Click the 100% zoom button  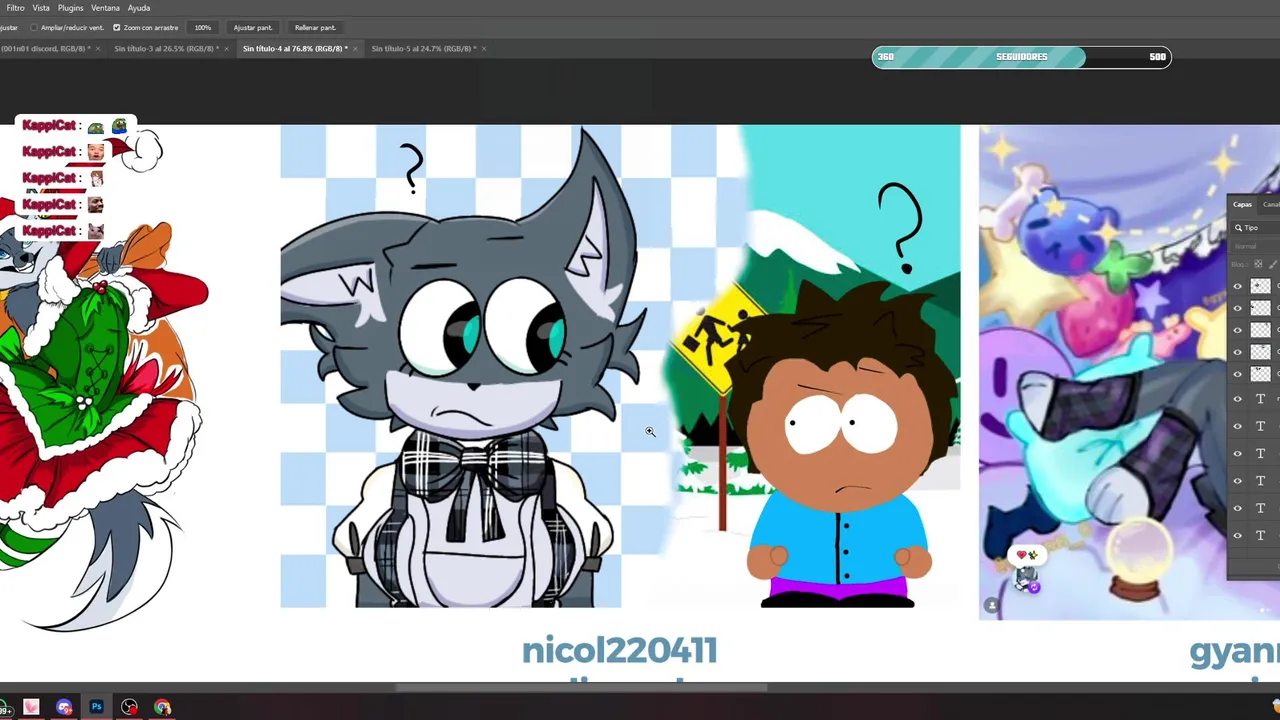[203, 28]
